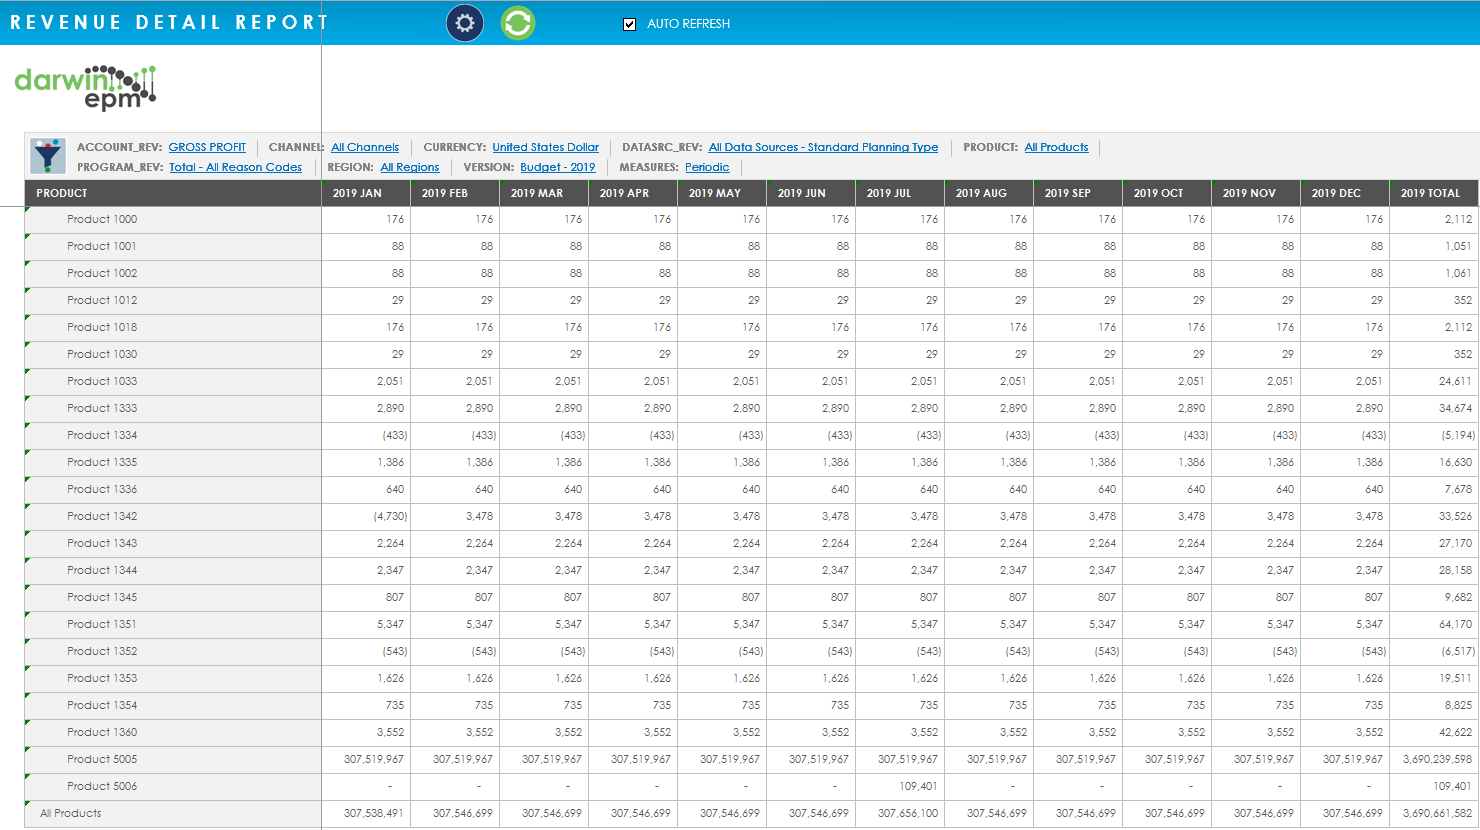Open the Periodic measures link
Image resolution: width=1480 pixels, height=830 pixels.
click(x=707, y=167)
